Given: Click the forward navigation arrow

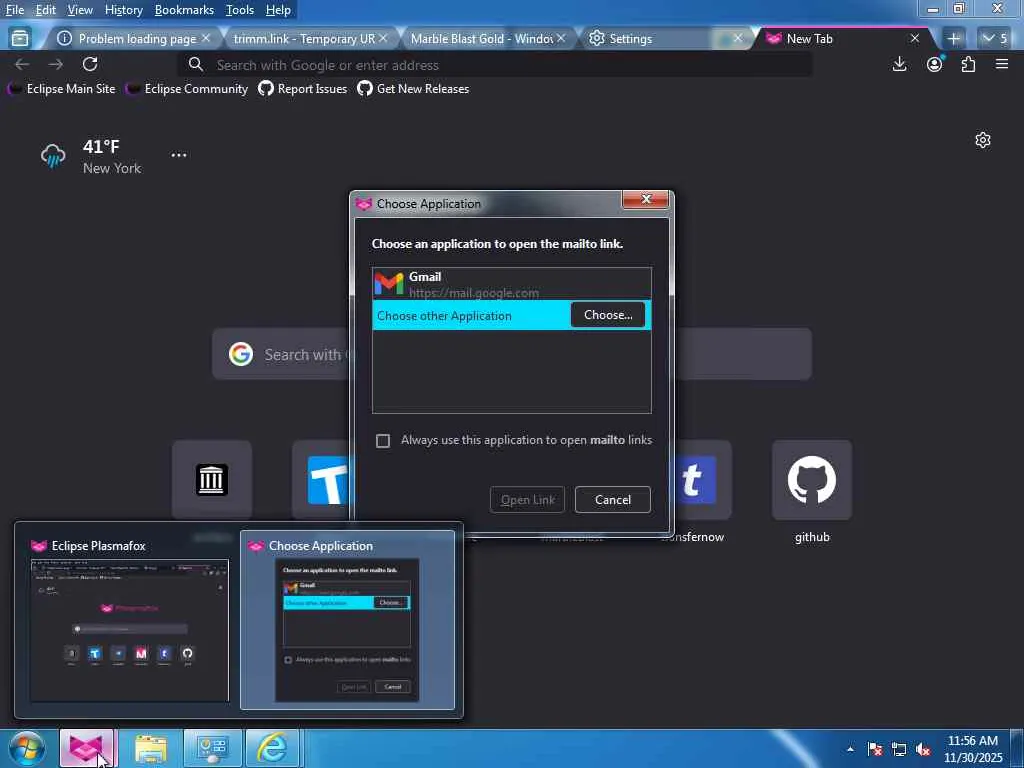Looking at the screenshot, I should (x=56, y=64).
